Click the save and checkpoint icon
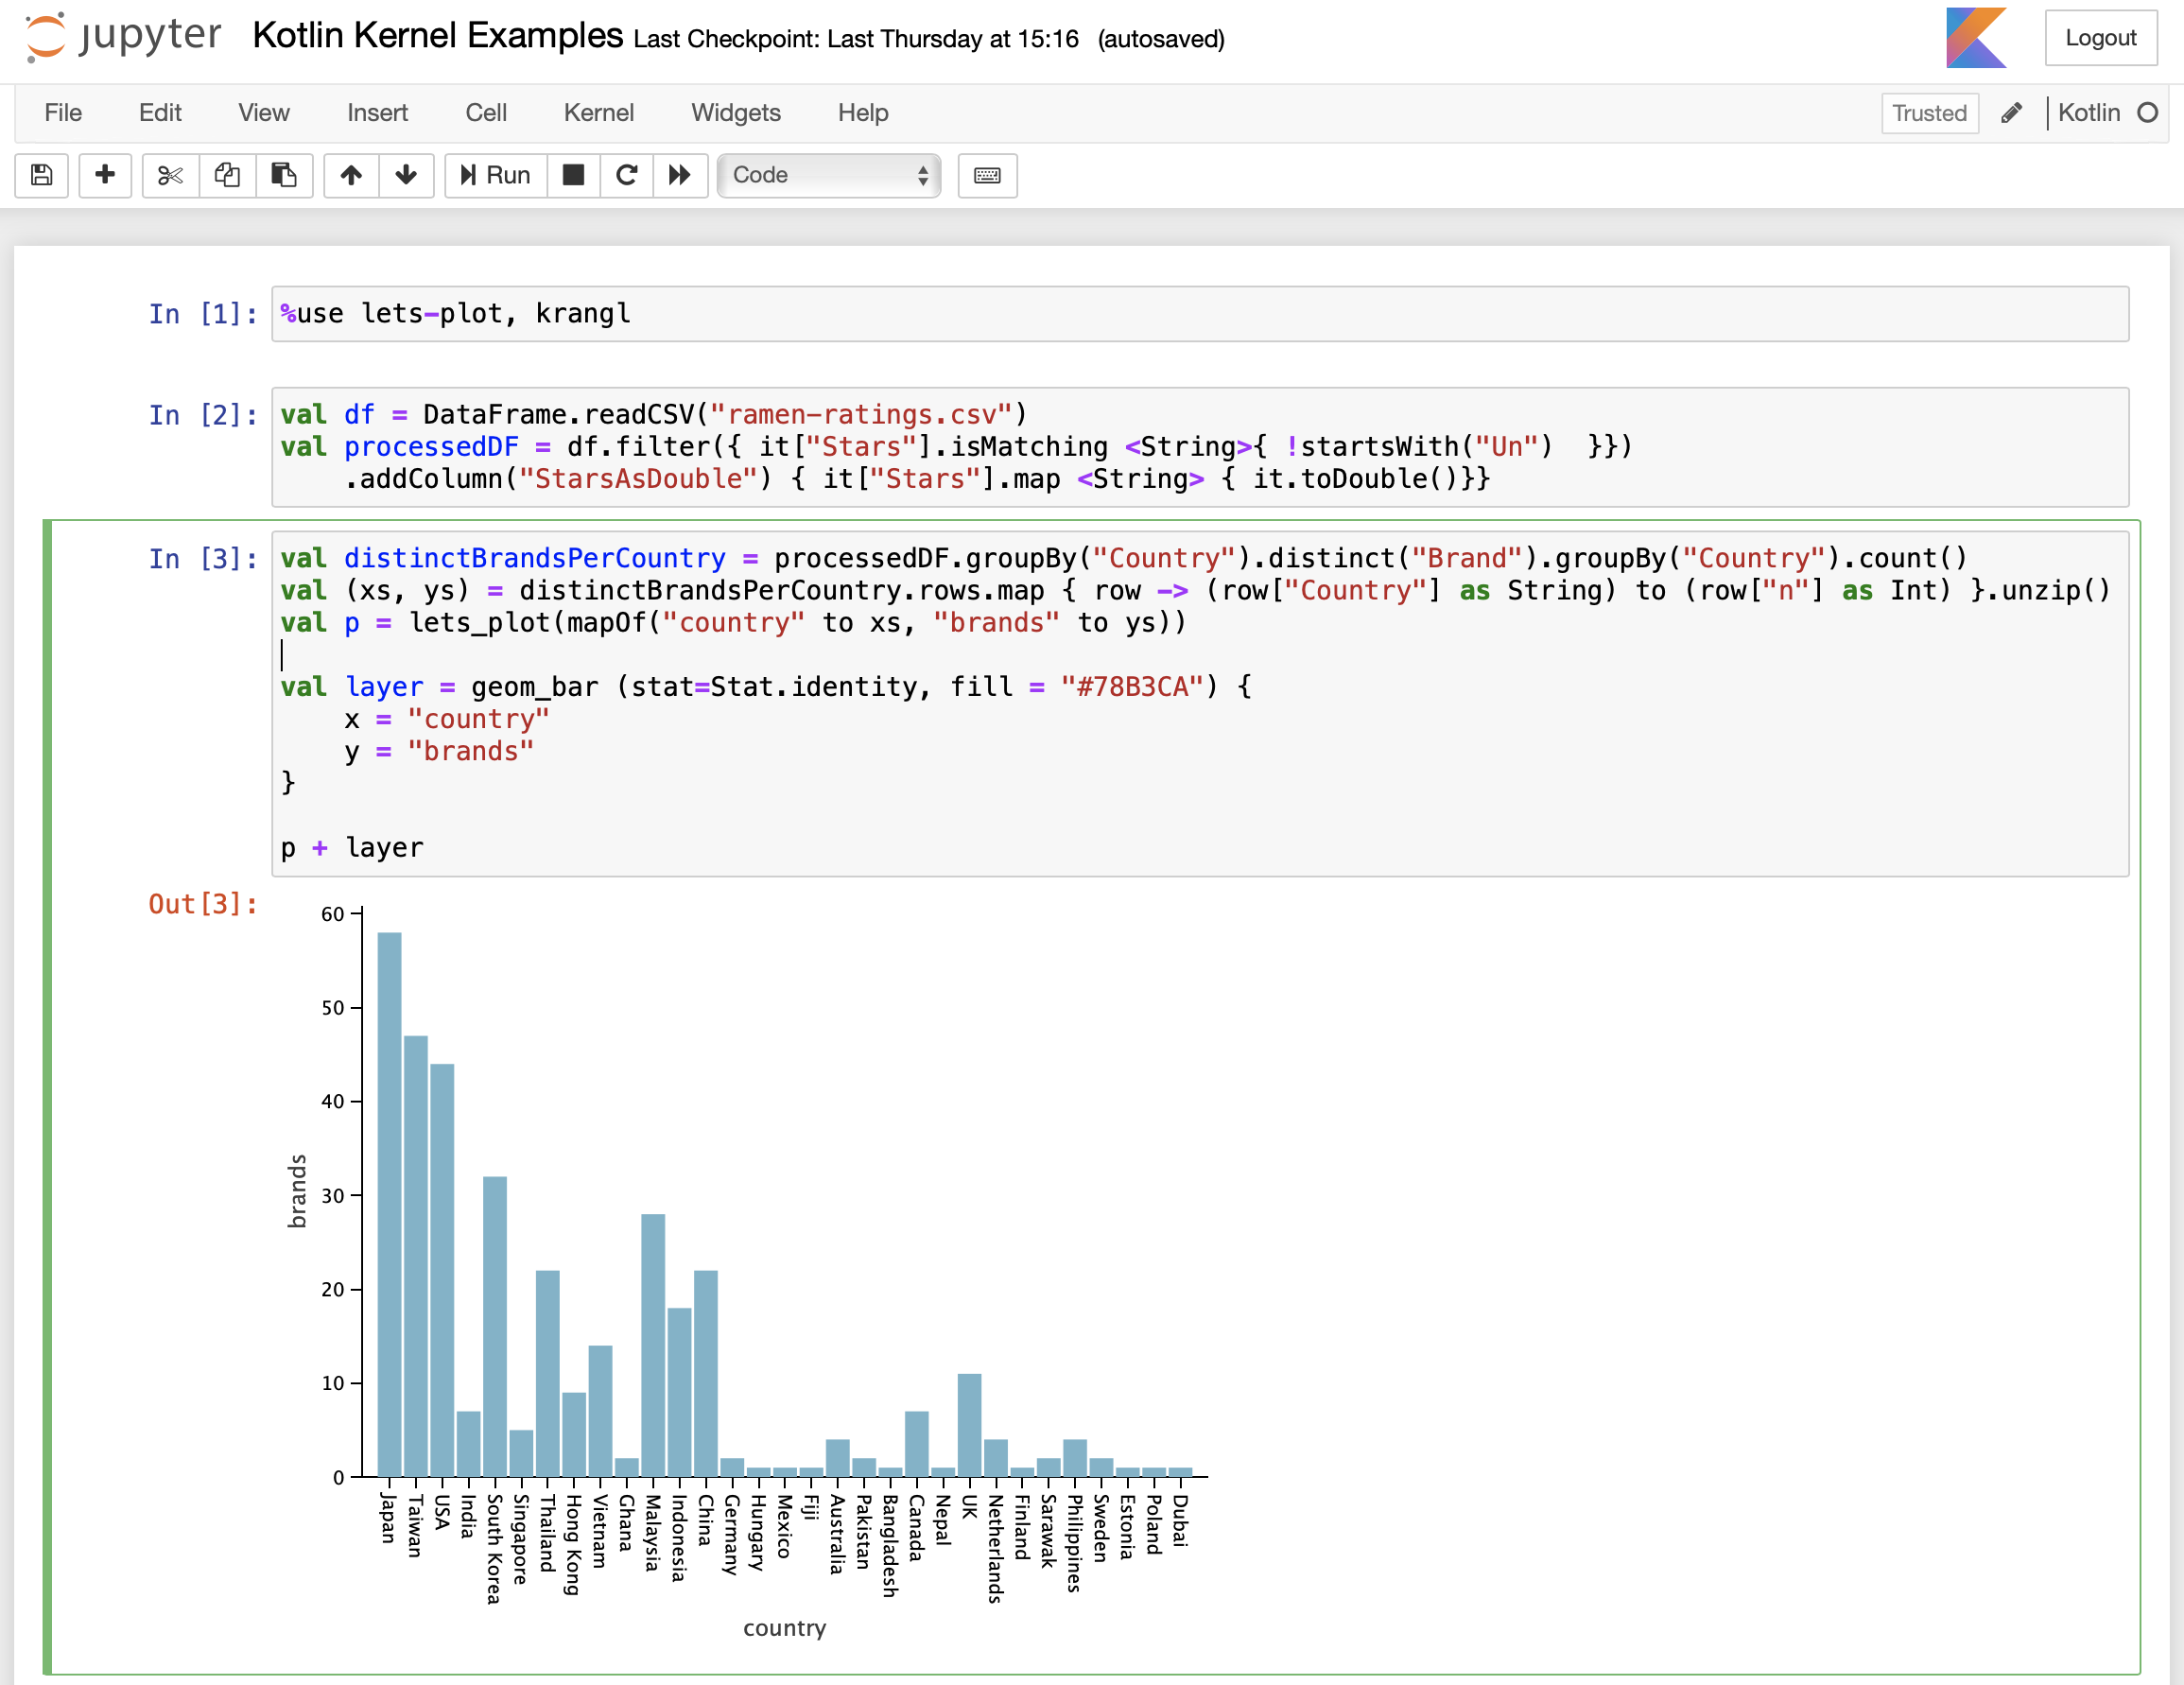 click(x=41, y=175)
